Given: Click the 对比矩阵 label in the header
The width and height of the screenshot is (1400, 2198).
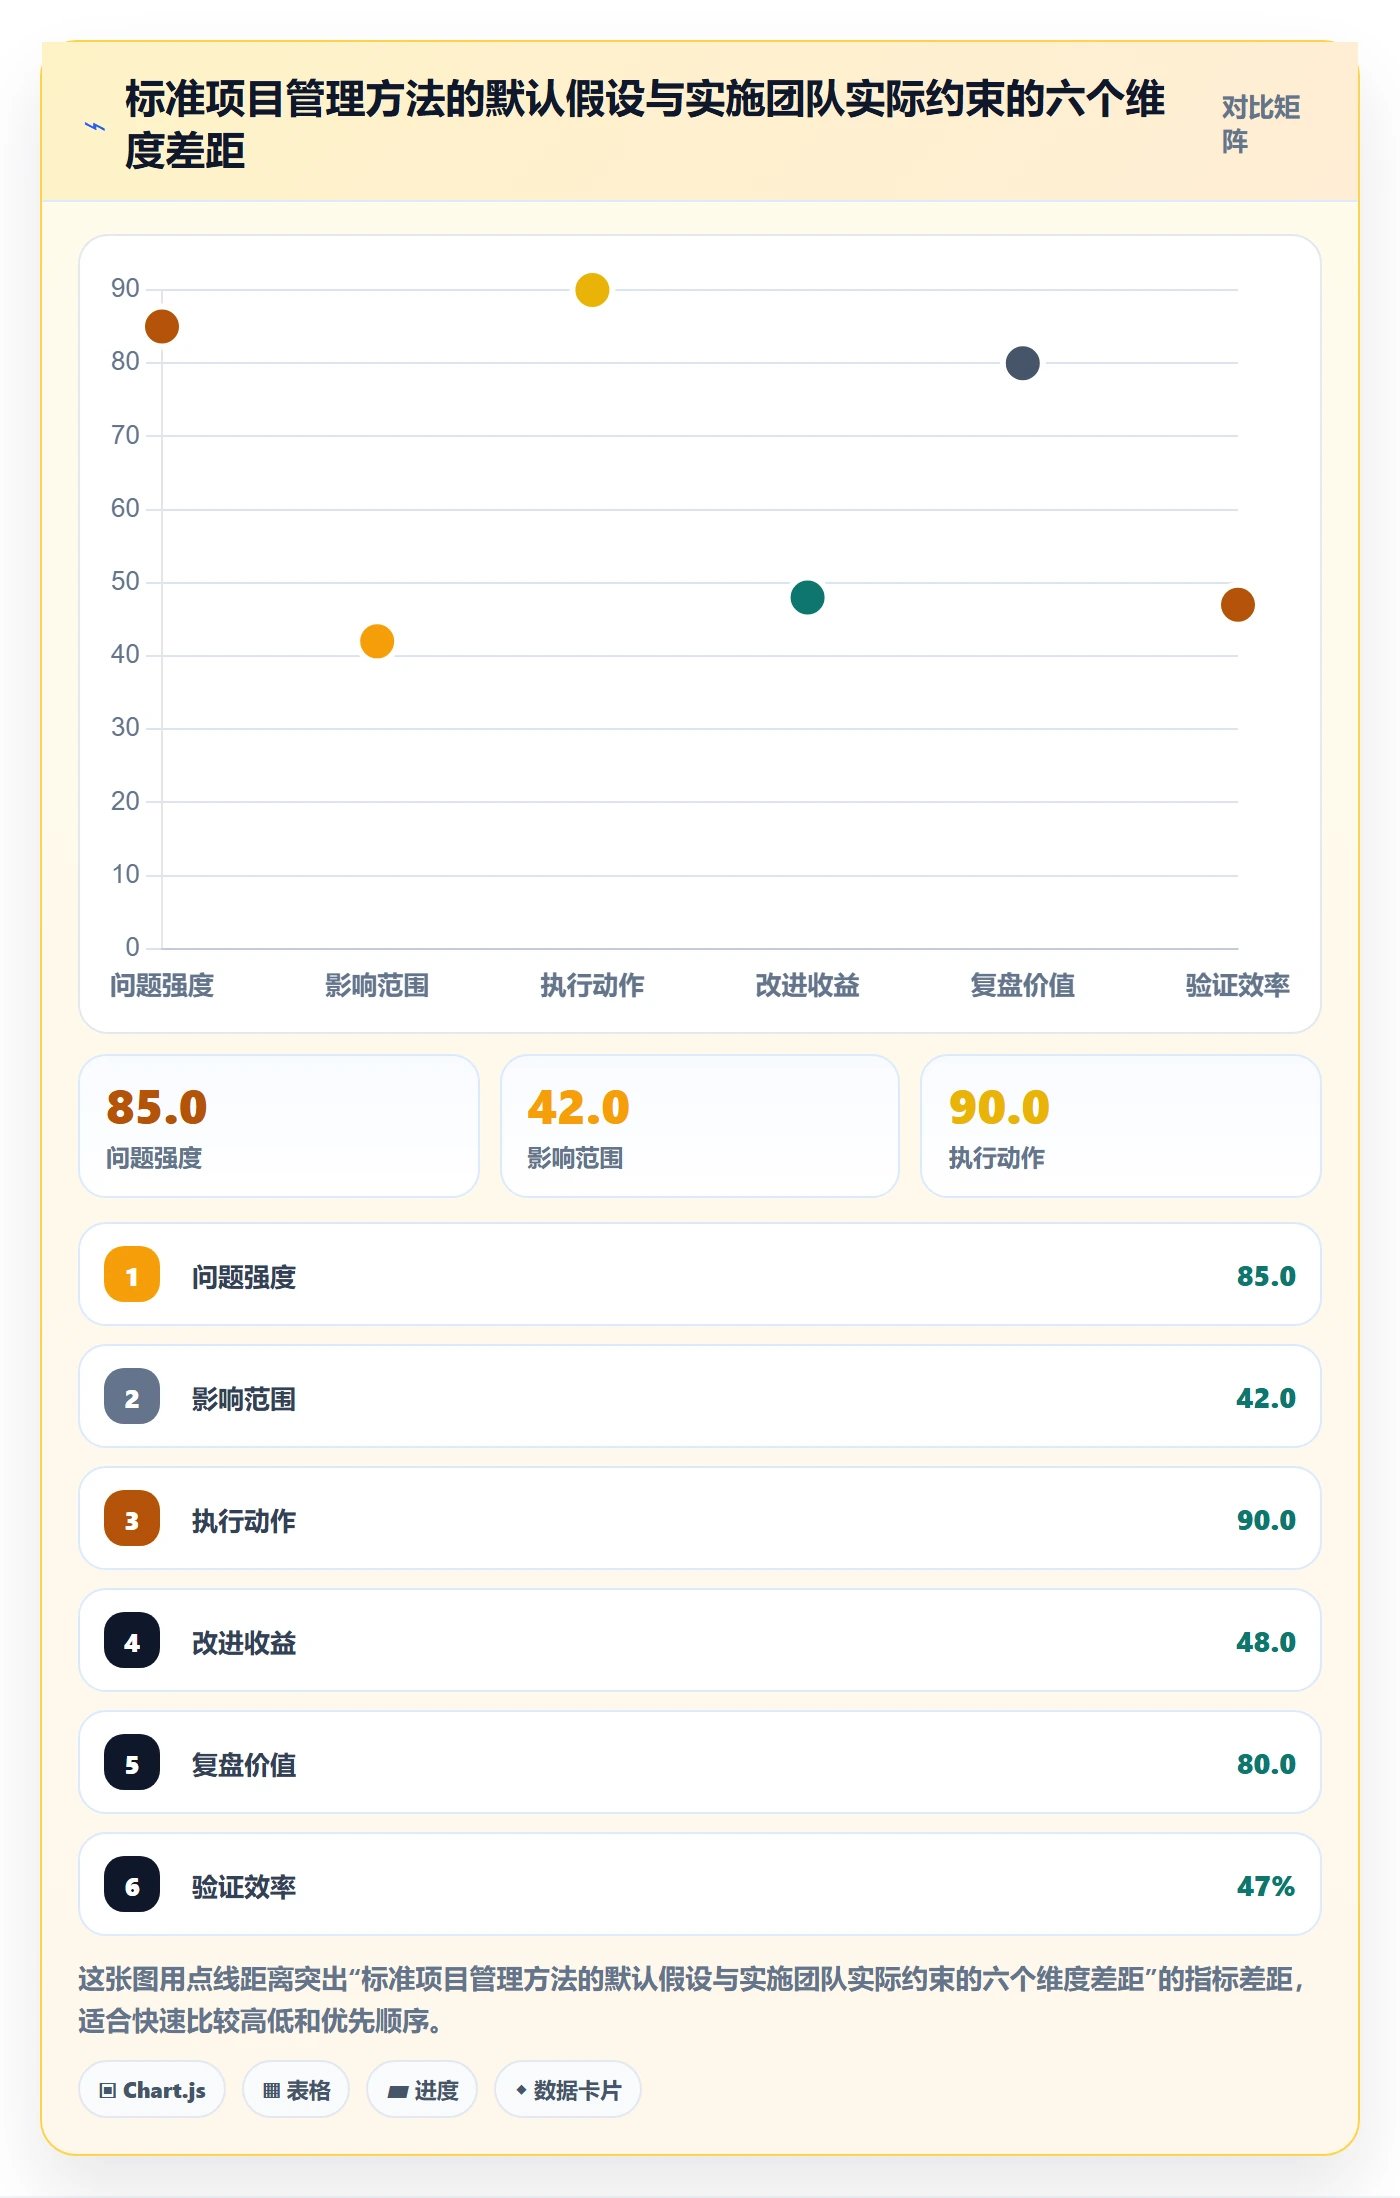Looking at the screenshot, I should click(1261, 124).
